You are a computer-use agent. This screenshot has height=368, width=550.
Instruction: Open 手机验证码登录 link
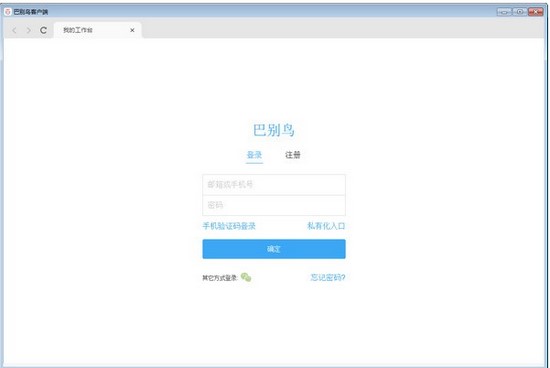coord(229,226)
